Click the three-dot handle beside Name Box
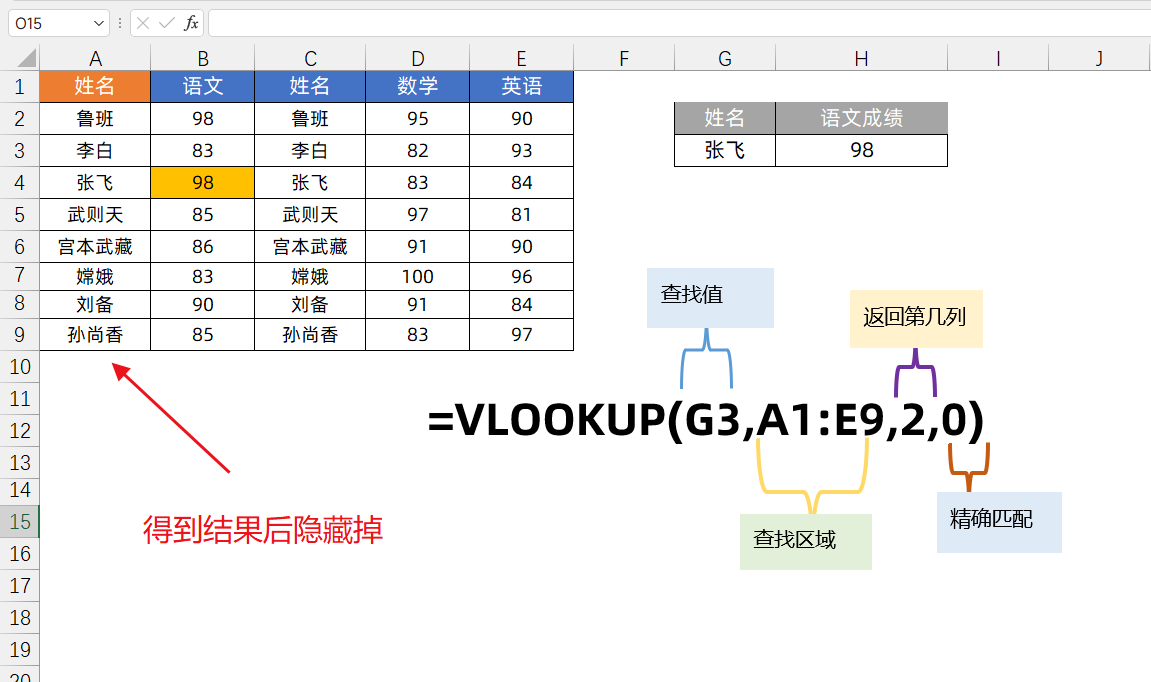This screenshot has height=682, width=1151. (120, 23)
